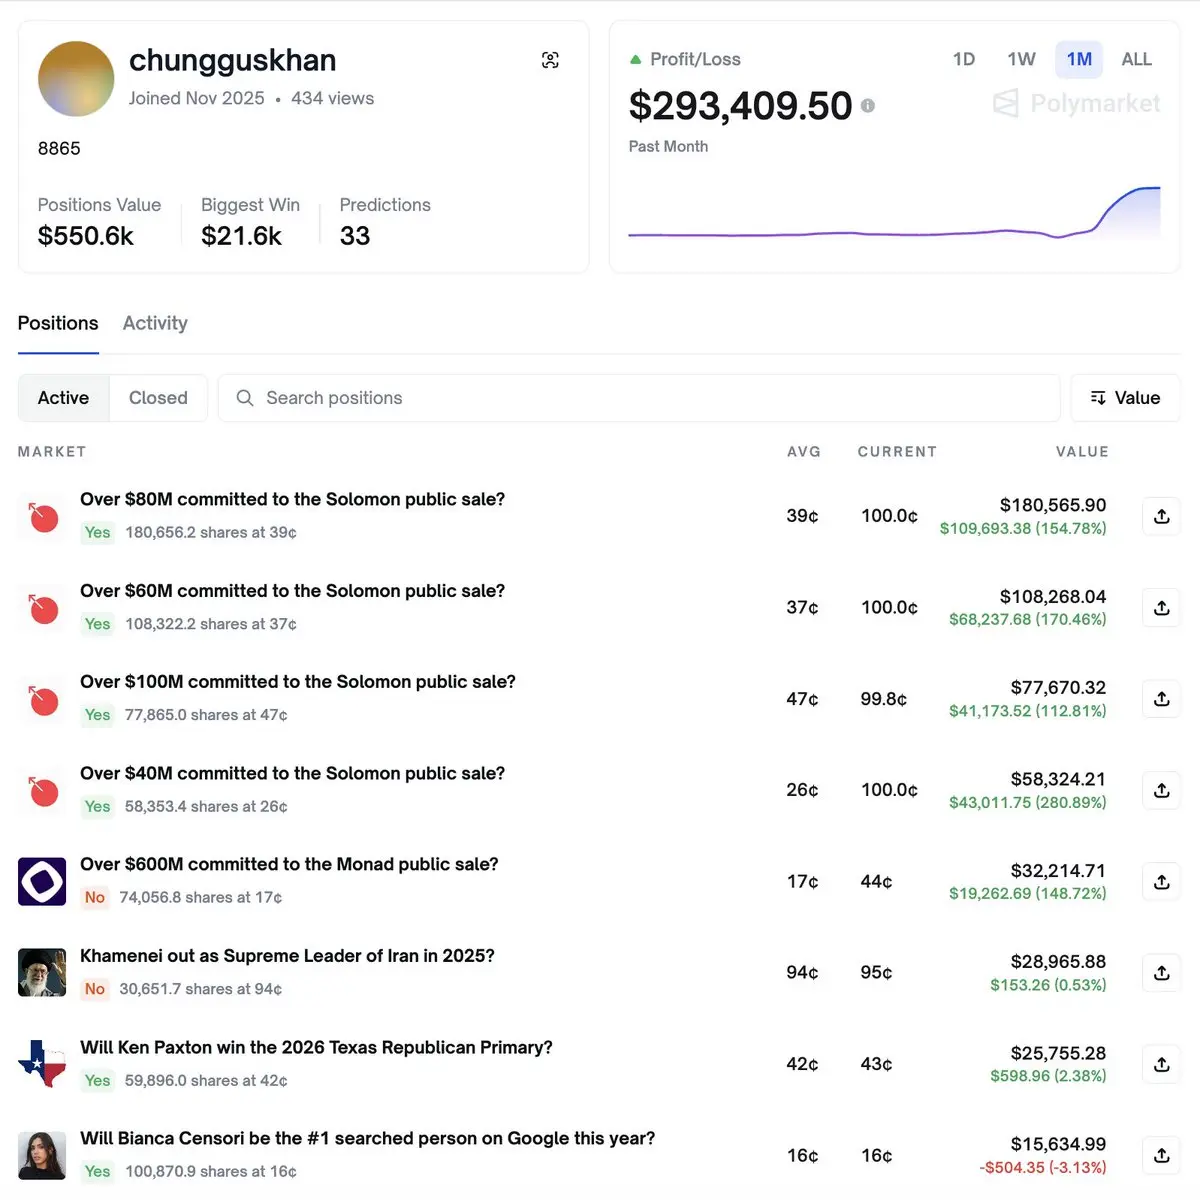This screenshot has height=1200, width=1200.
Task: Switch to the Activity tab
Action: 155,323
